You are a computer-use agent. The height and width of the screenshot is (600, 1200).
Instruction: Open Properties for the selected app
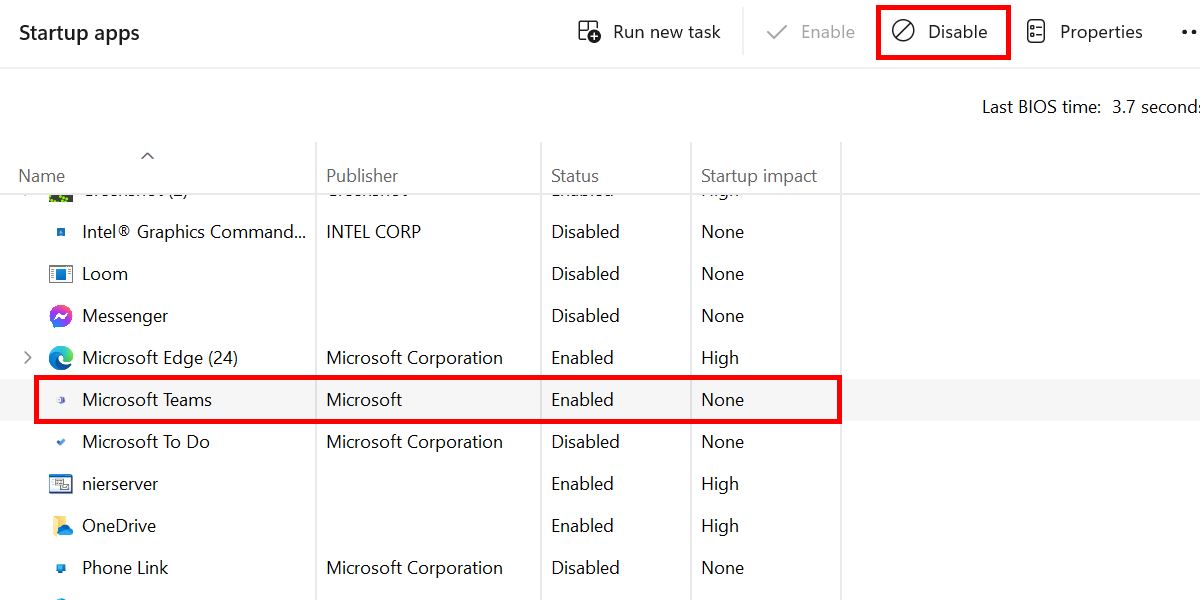pyautogui.click(x=1085, y=31)
